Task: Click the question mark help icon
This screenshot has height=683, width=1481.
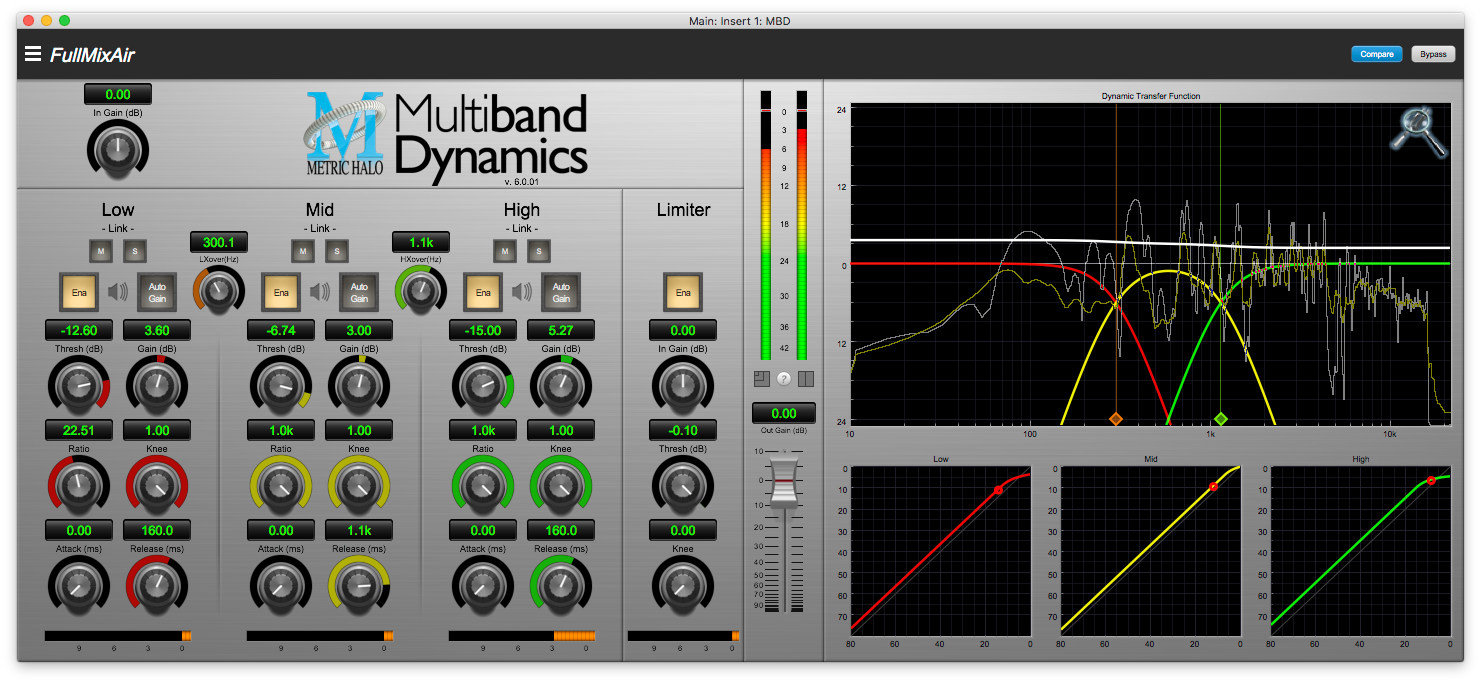Action: pos(784,379)
